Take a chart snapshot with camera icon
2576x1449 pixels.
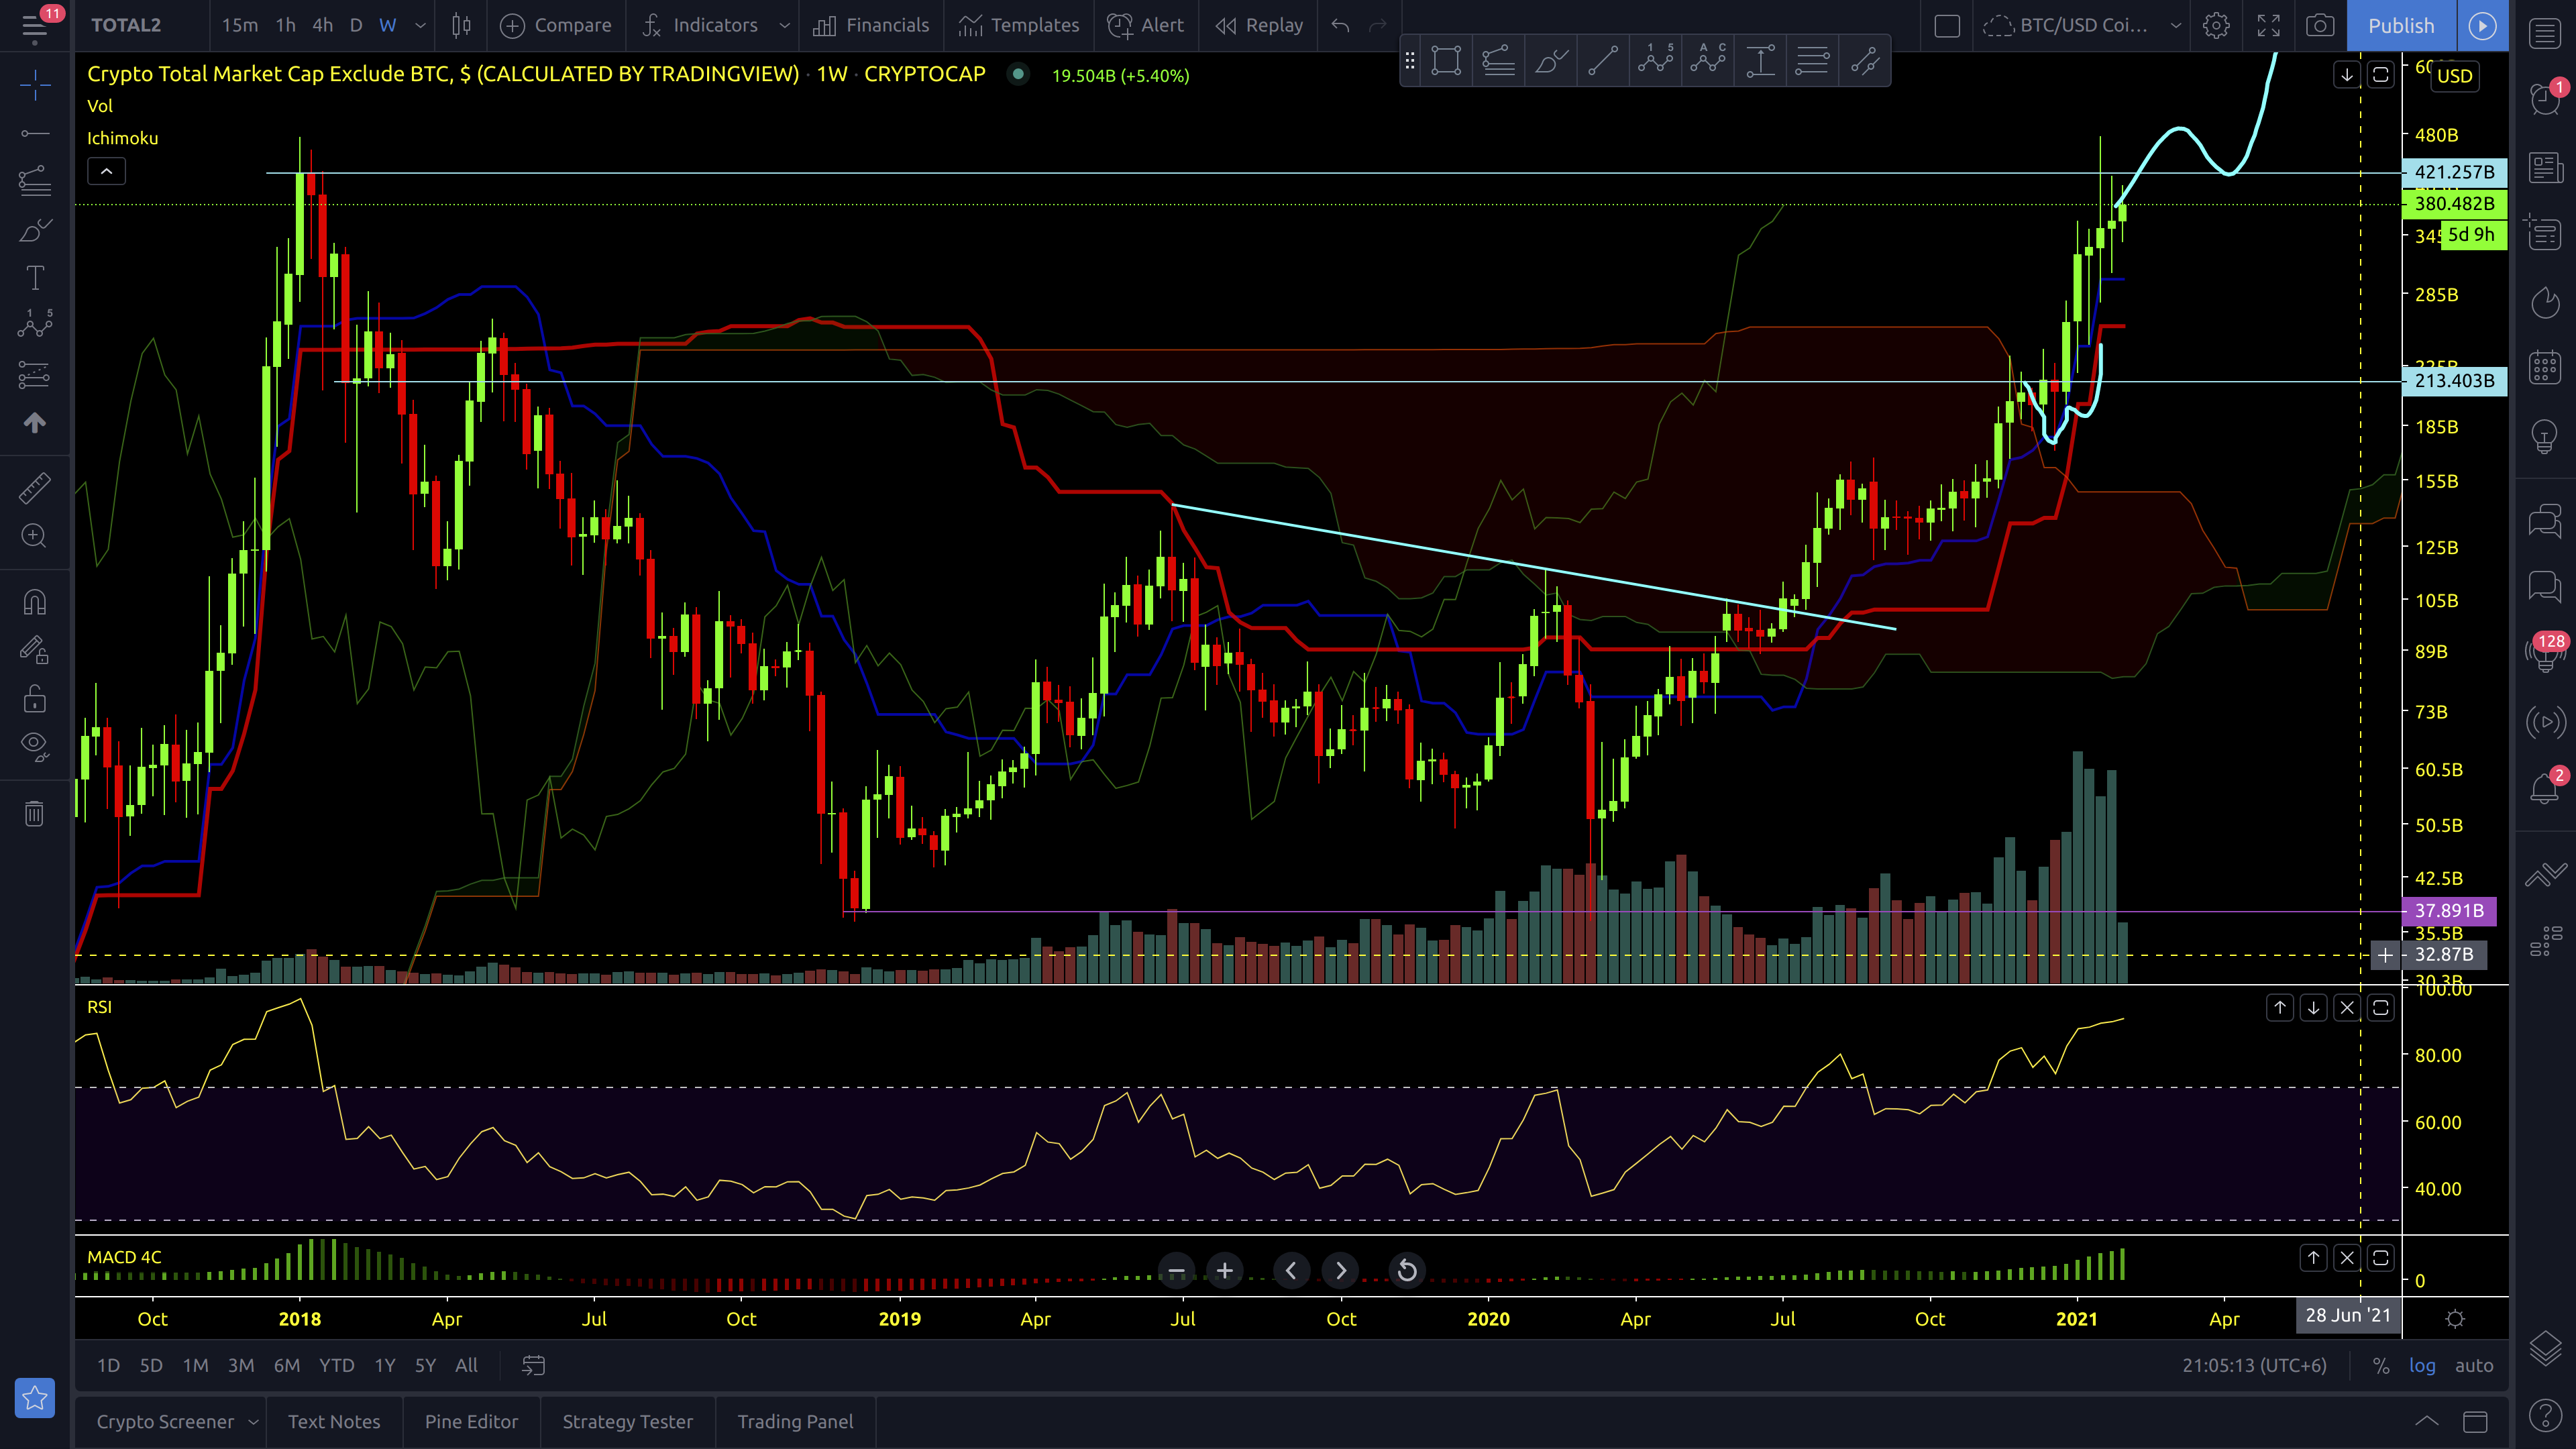point(2320,25)
